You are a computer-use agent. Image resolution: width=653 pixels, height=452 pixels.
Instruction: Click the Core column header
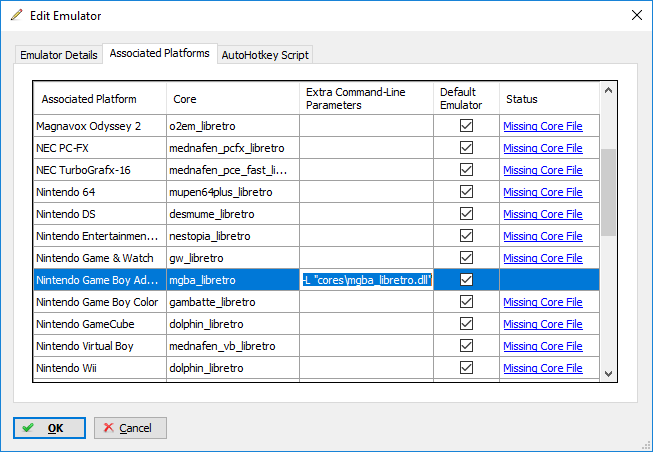(x=233, y=99)
